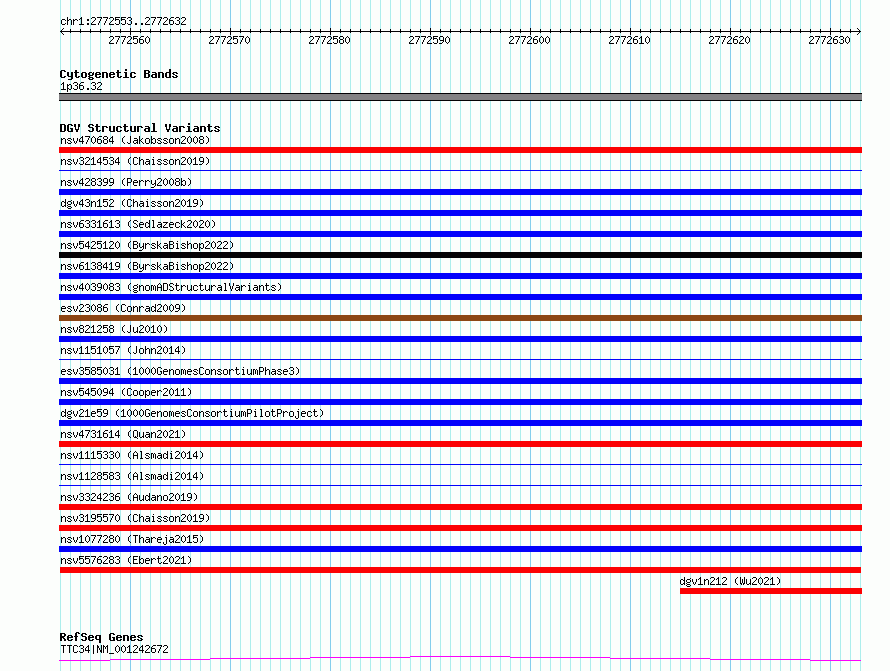
Task: Select the blue bar under esv3585031
Action: [460, 381]
